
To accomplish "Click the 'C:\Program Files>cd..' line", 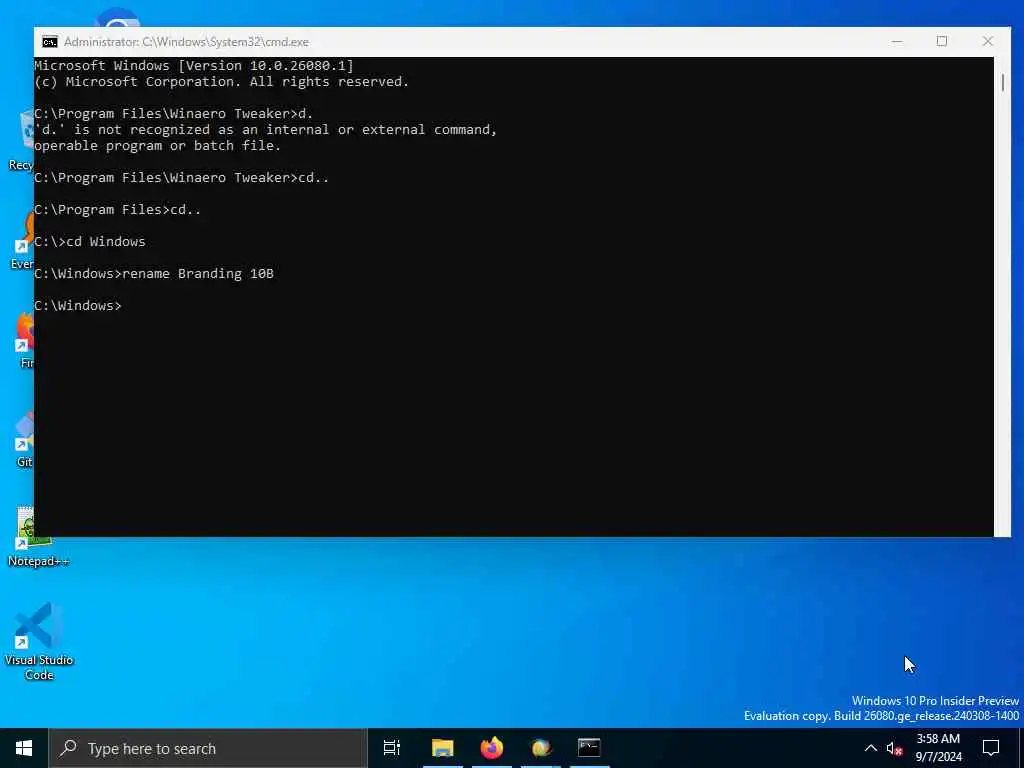I will coord(118,210).
